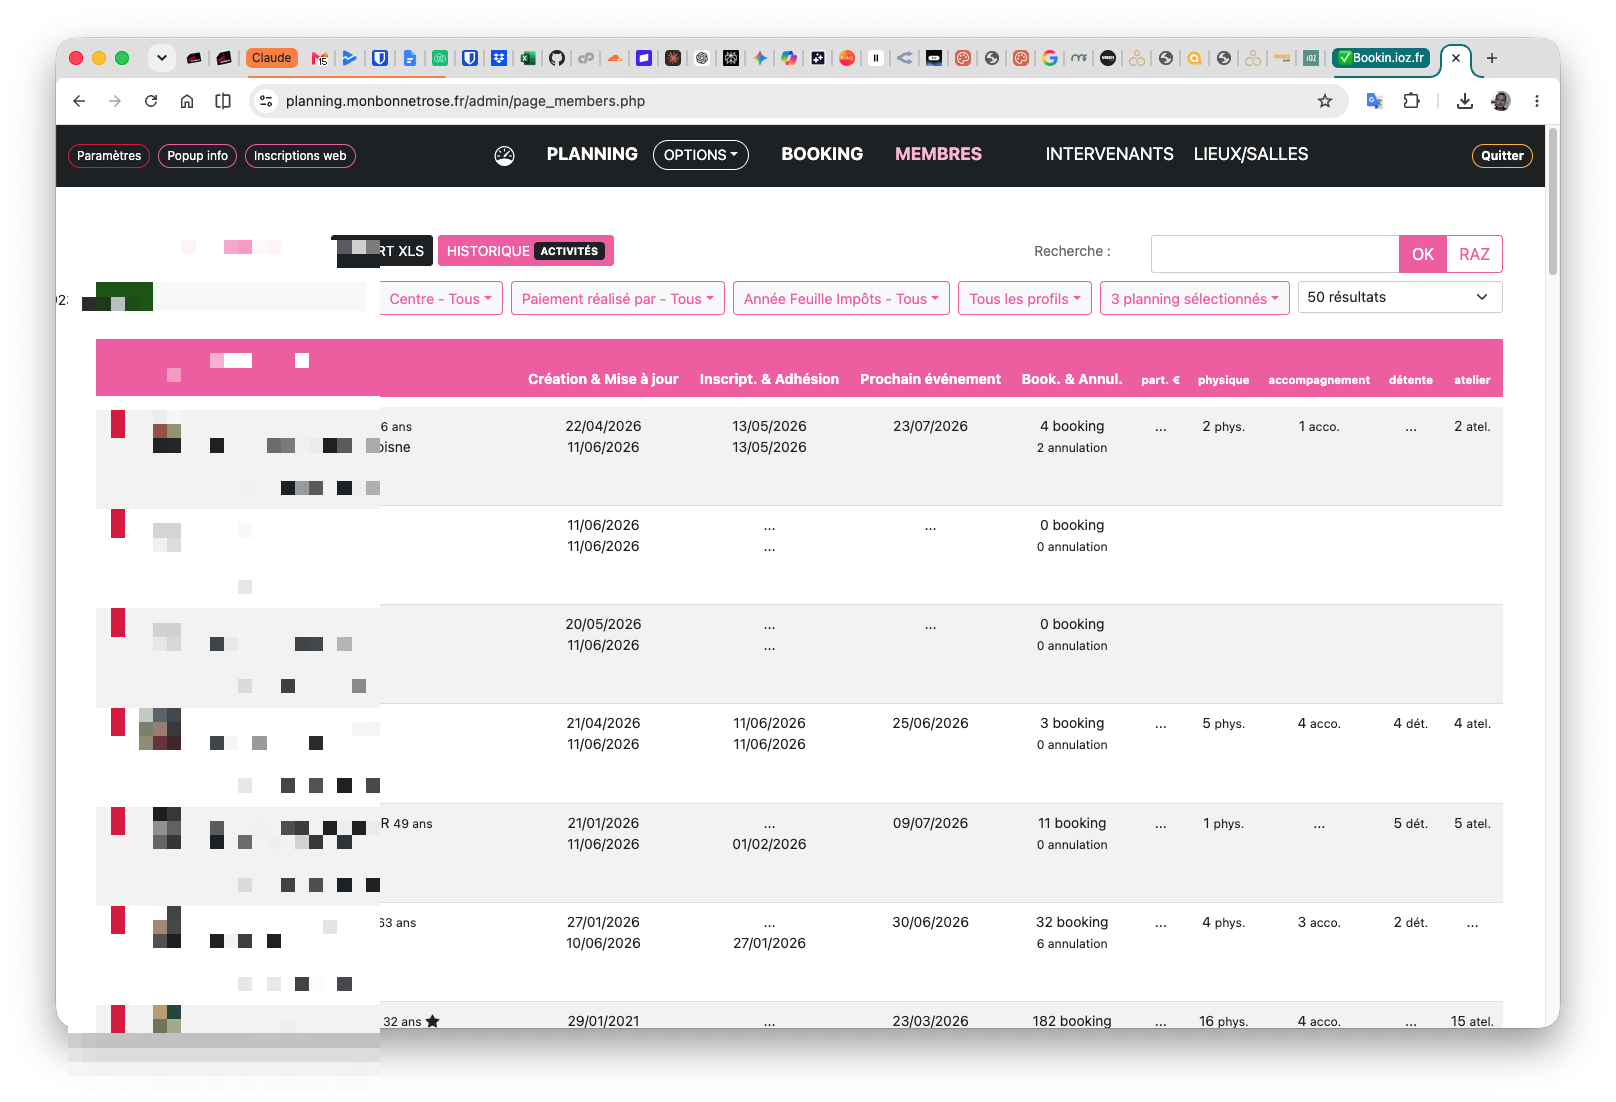Expand the OPTIONS dropdown

[x=700, y=155]
